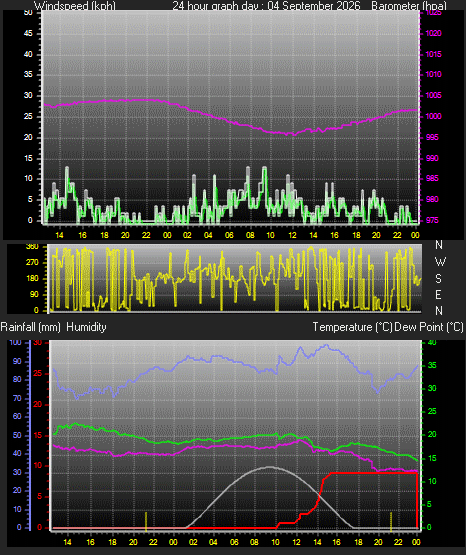Click the N label beside 0 degrees
Viewport: 466px width, 555px height.
439,311
